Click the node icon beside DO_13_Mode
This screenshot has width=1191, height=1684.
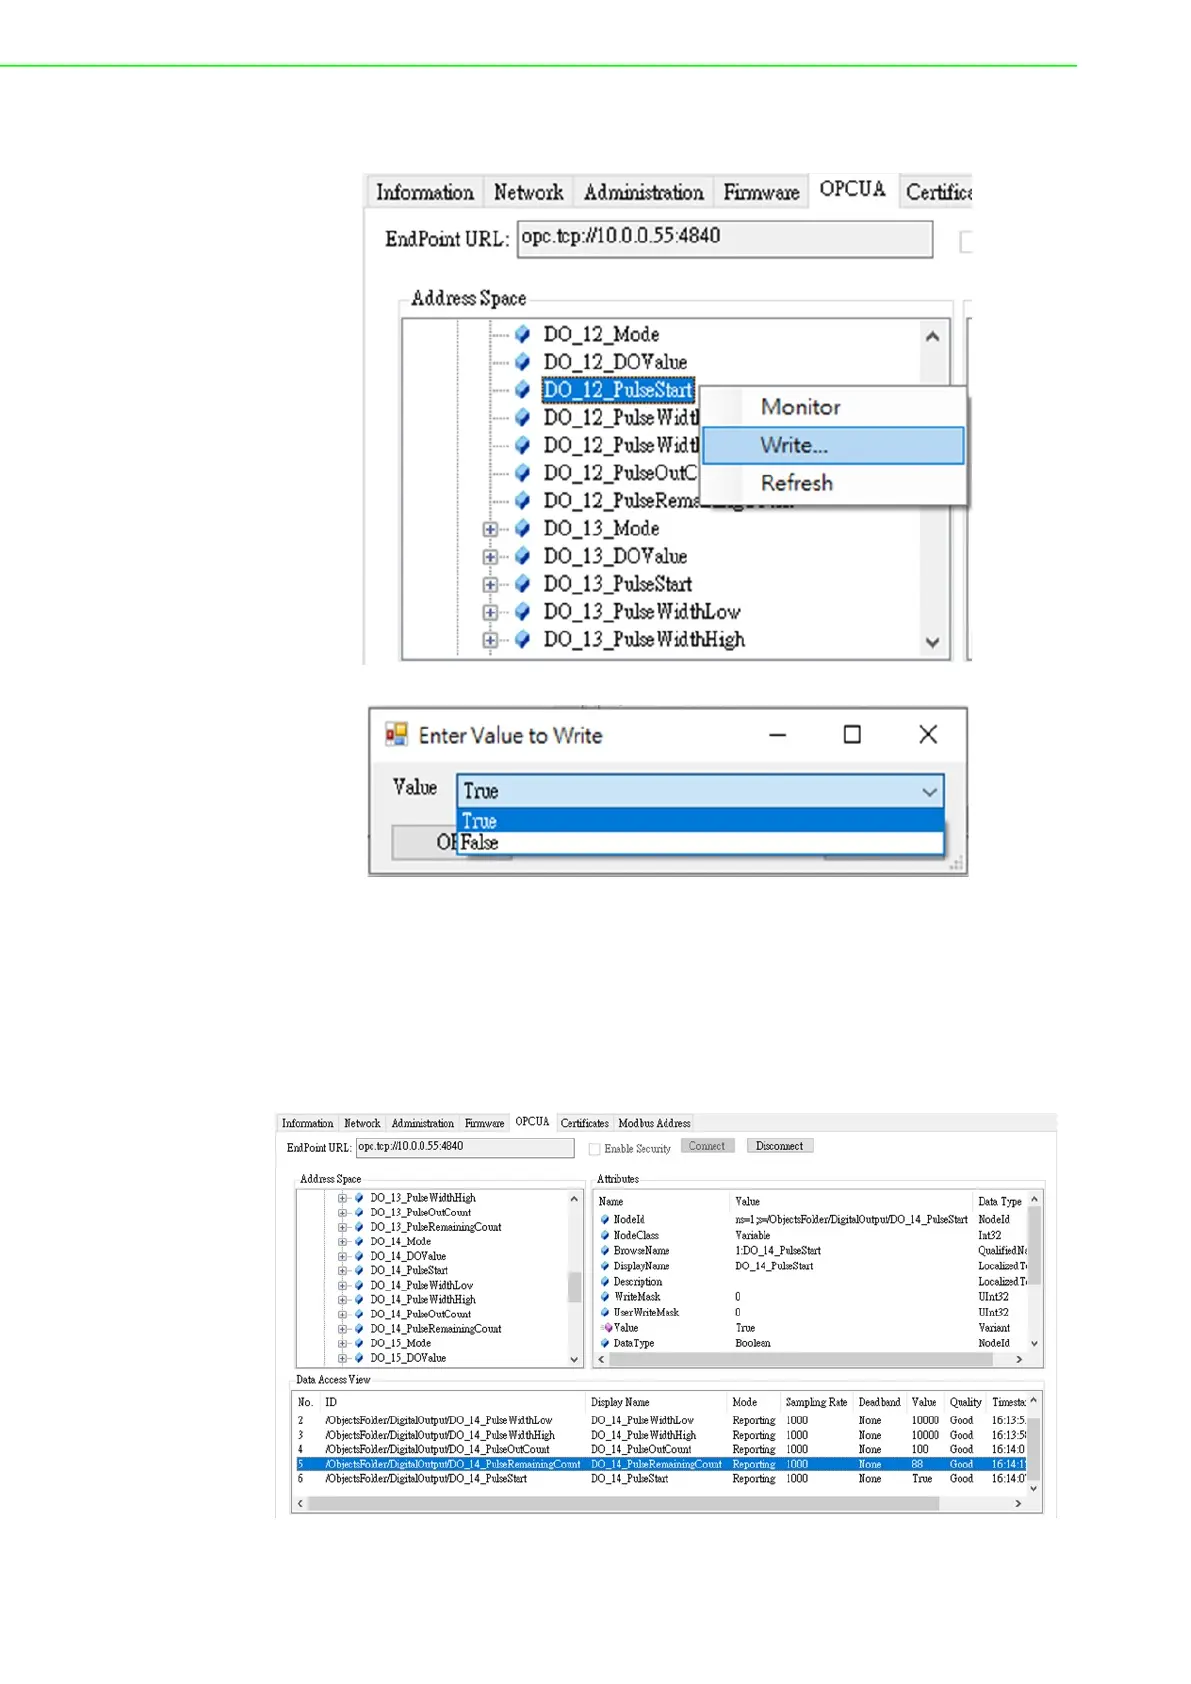click(522, 528)
